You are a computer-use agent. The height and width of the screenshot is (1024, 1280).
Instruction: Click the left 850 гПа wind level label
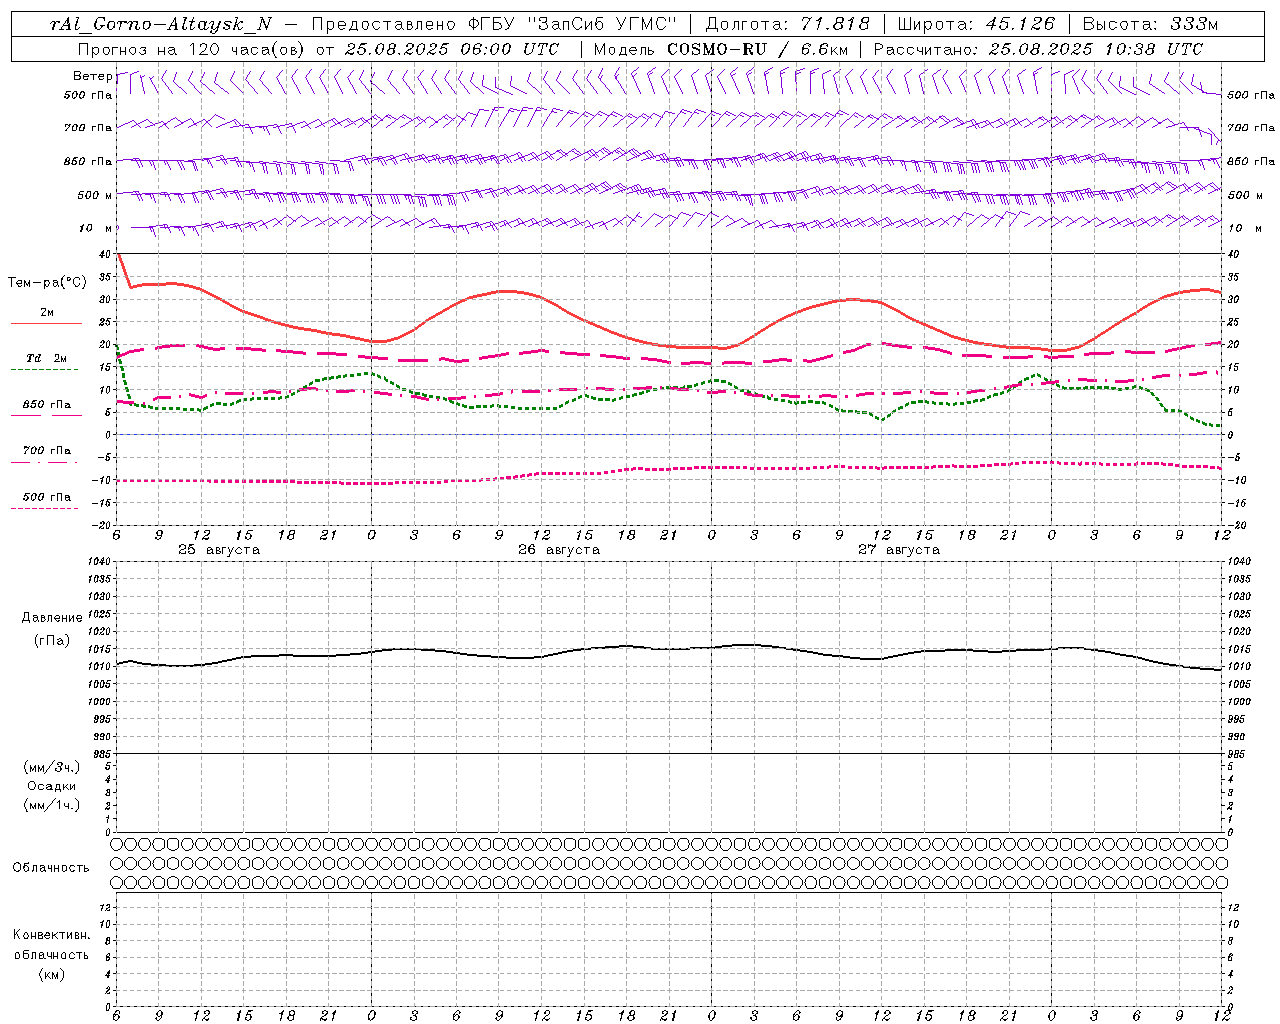[88, 161]
